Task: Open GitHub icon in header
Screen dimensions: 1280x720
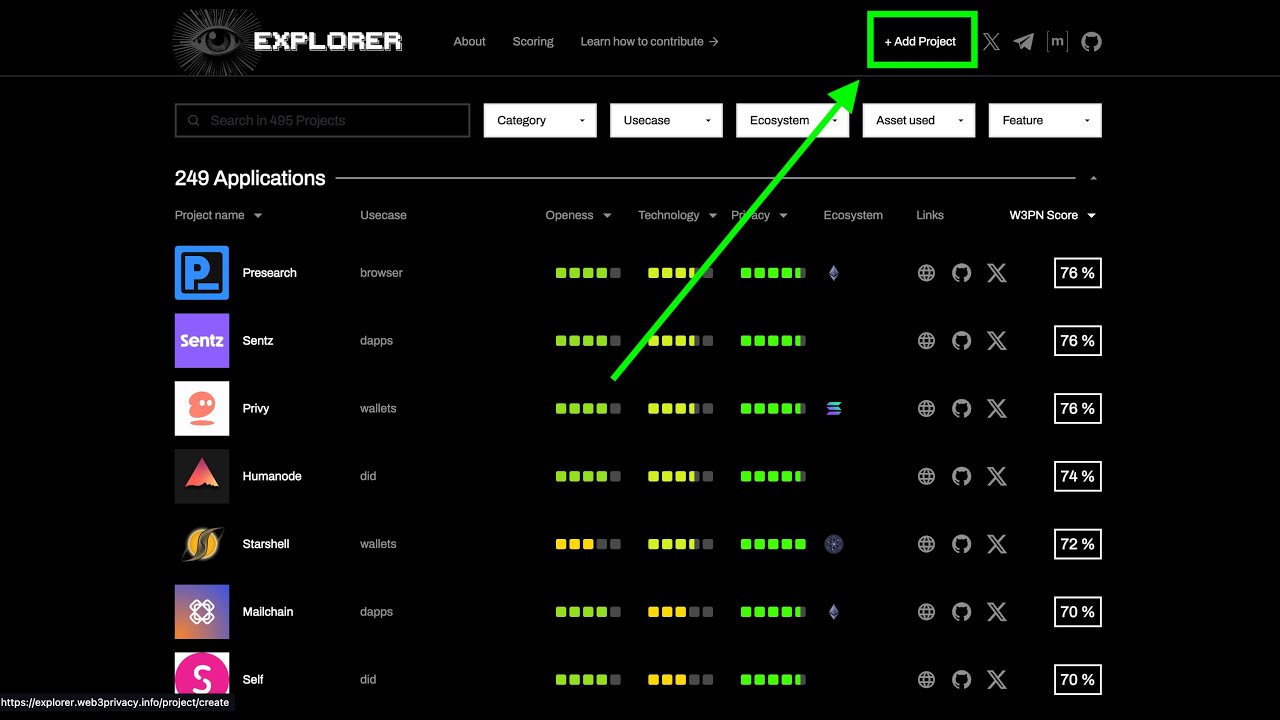Action: pyautogui.click(x=1092, y=42)
